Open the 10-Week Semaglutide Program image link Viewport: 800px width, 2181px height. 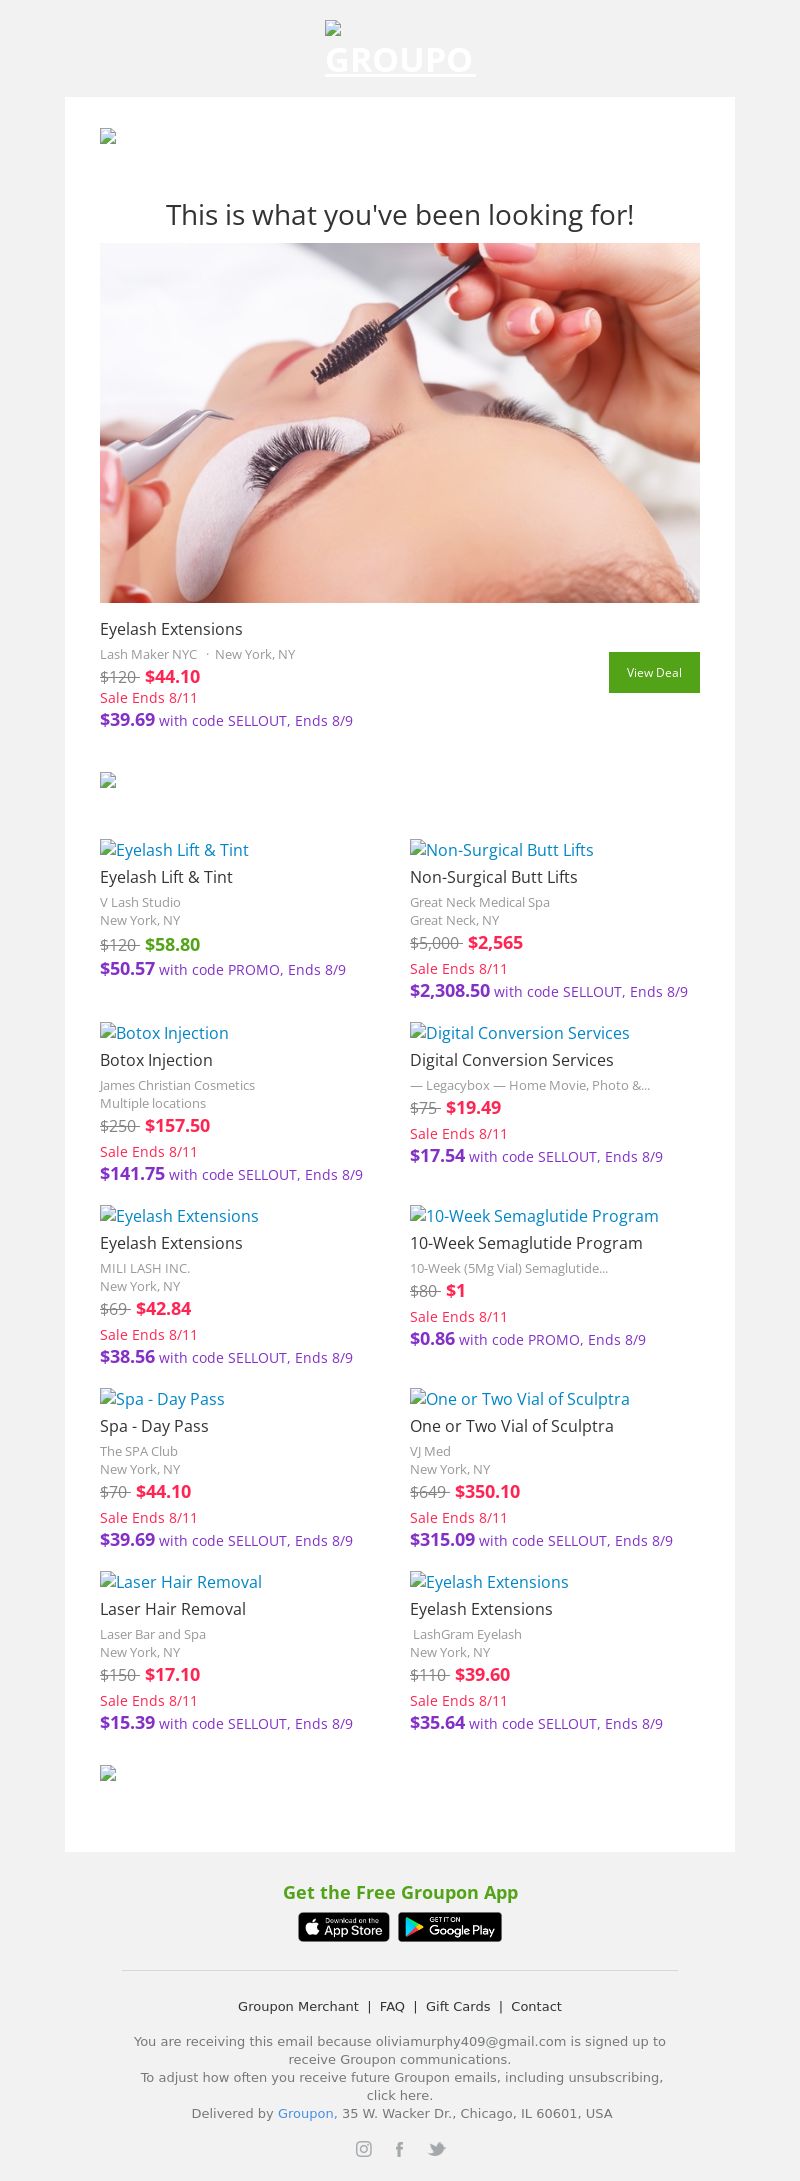pos(534,1216)
